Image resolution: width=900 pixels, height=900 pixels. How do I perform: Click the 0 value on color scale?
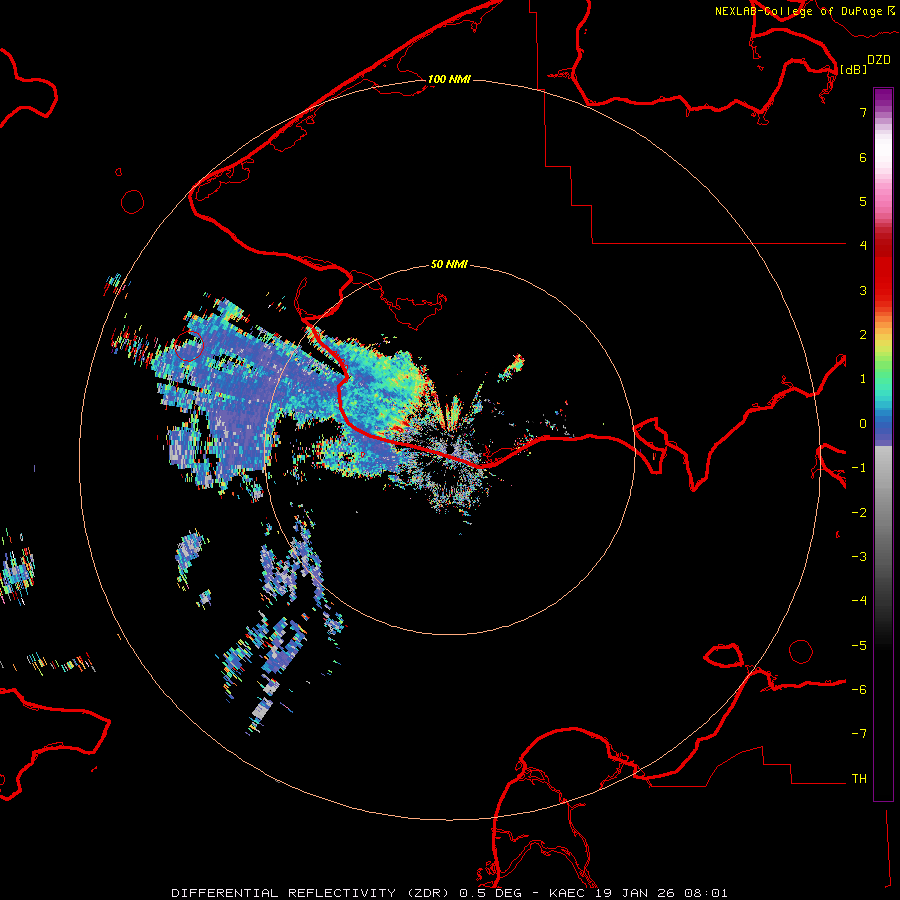863,424
